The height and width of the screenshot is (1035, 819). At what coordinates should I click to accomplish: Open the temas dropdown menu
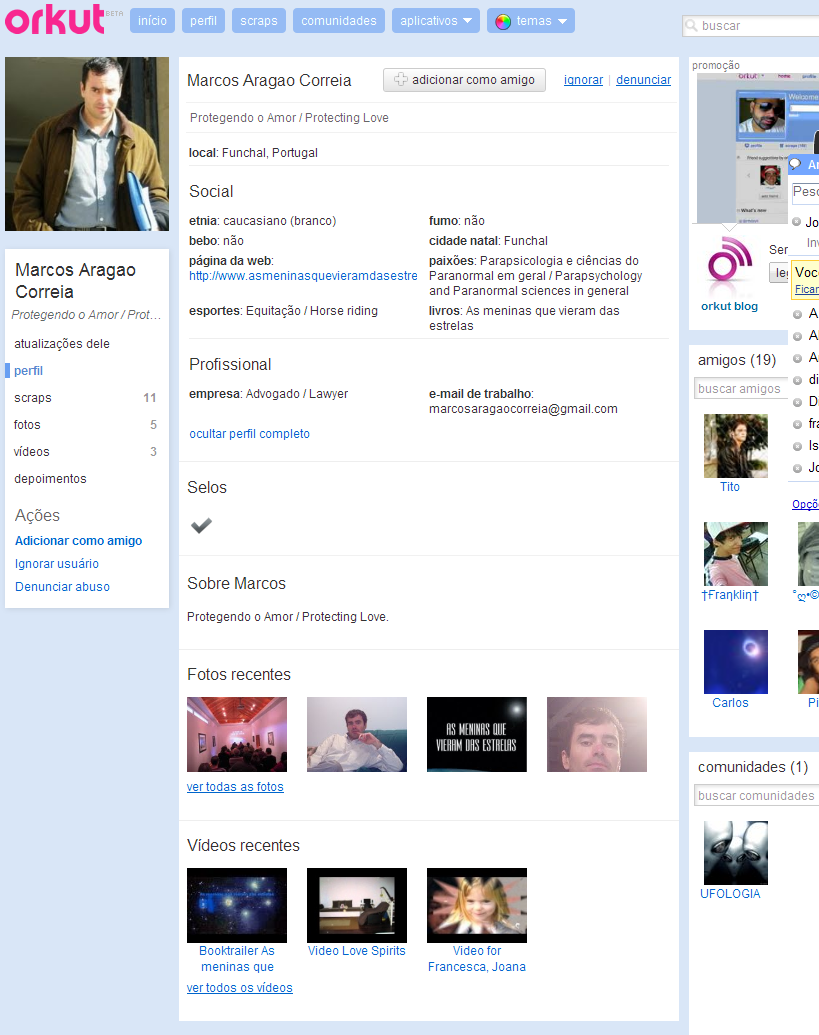coord(531,20)
